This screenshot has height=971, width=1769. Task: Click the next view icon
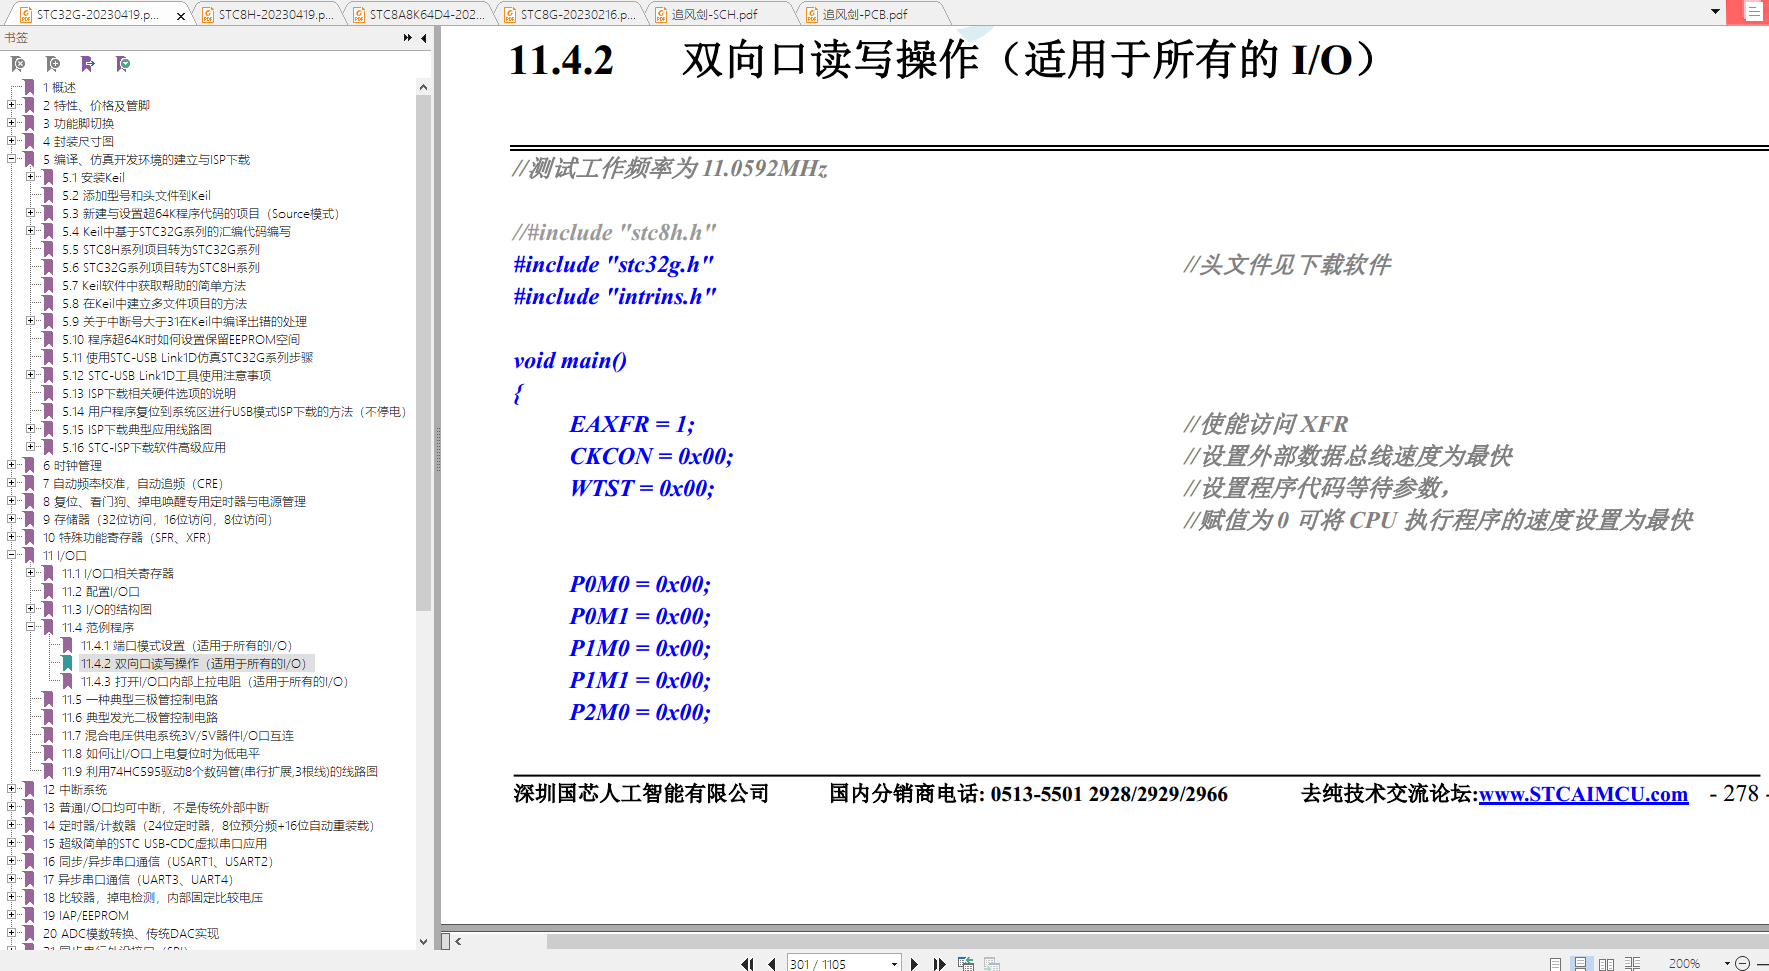(992, 964)
